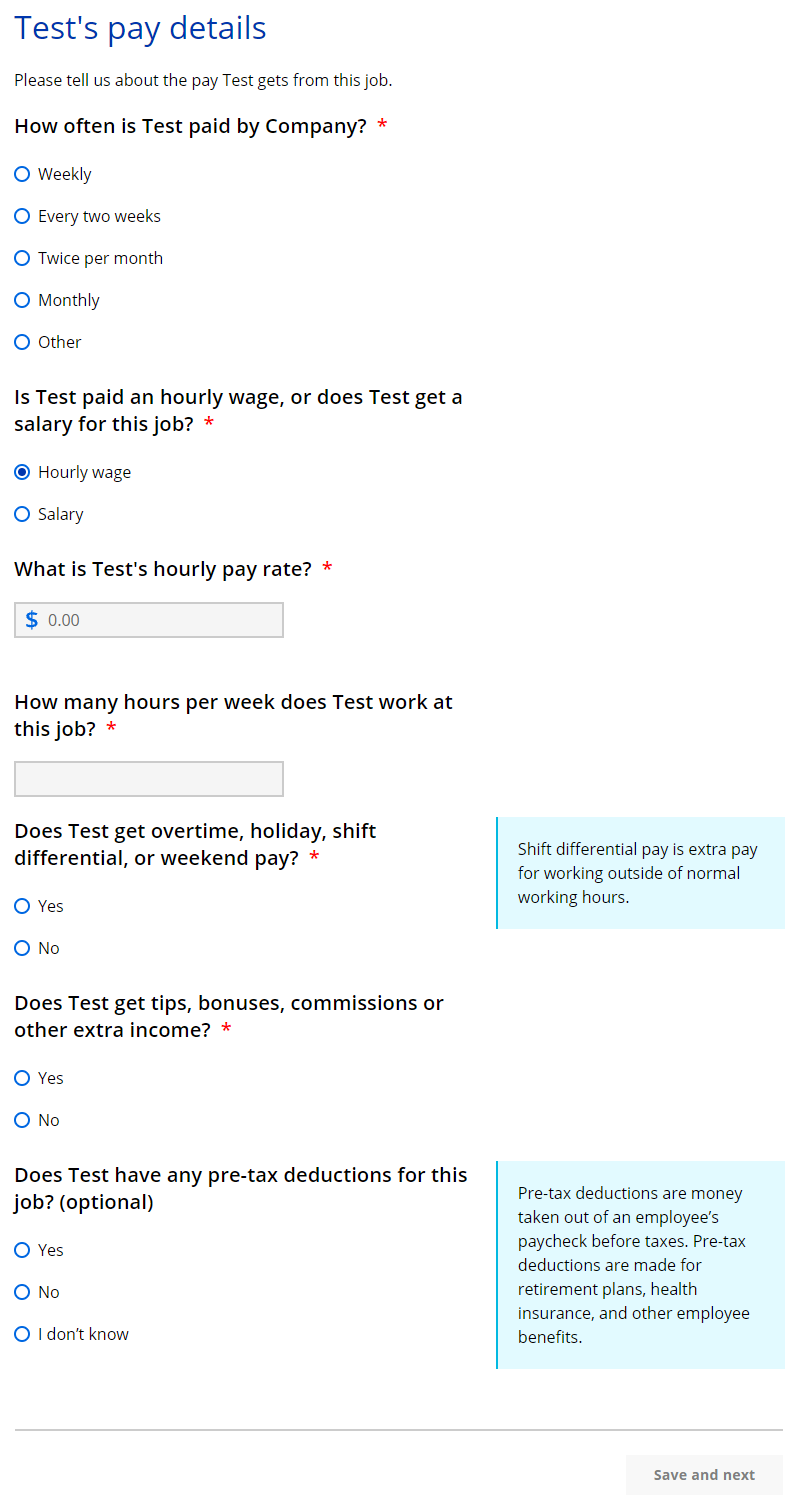Choose Salary radio button
This screenshot has height=1508, width=802.
(22, 515)
